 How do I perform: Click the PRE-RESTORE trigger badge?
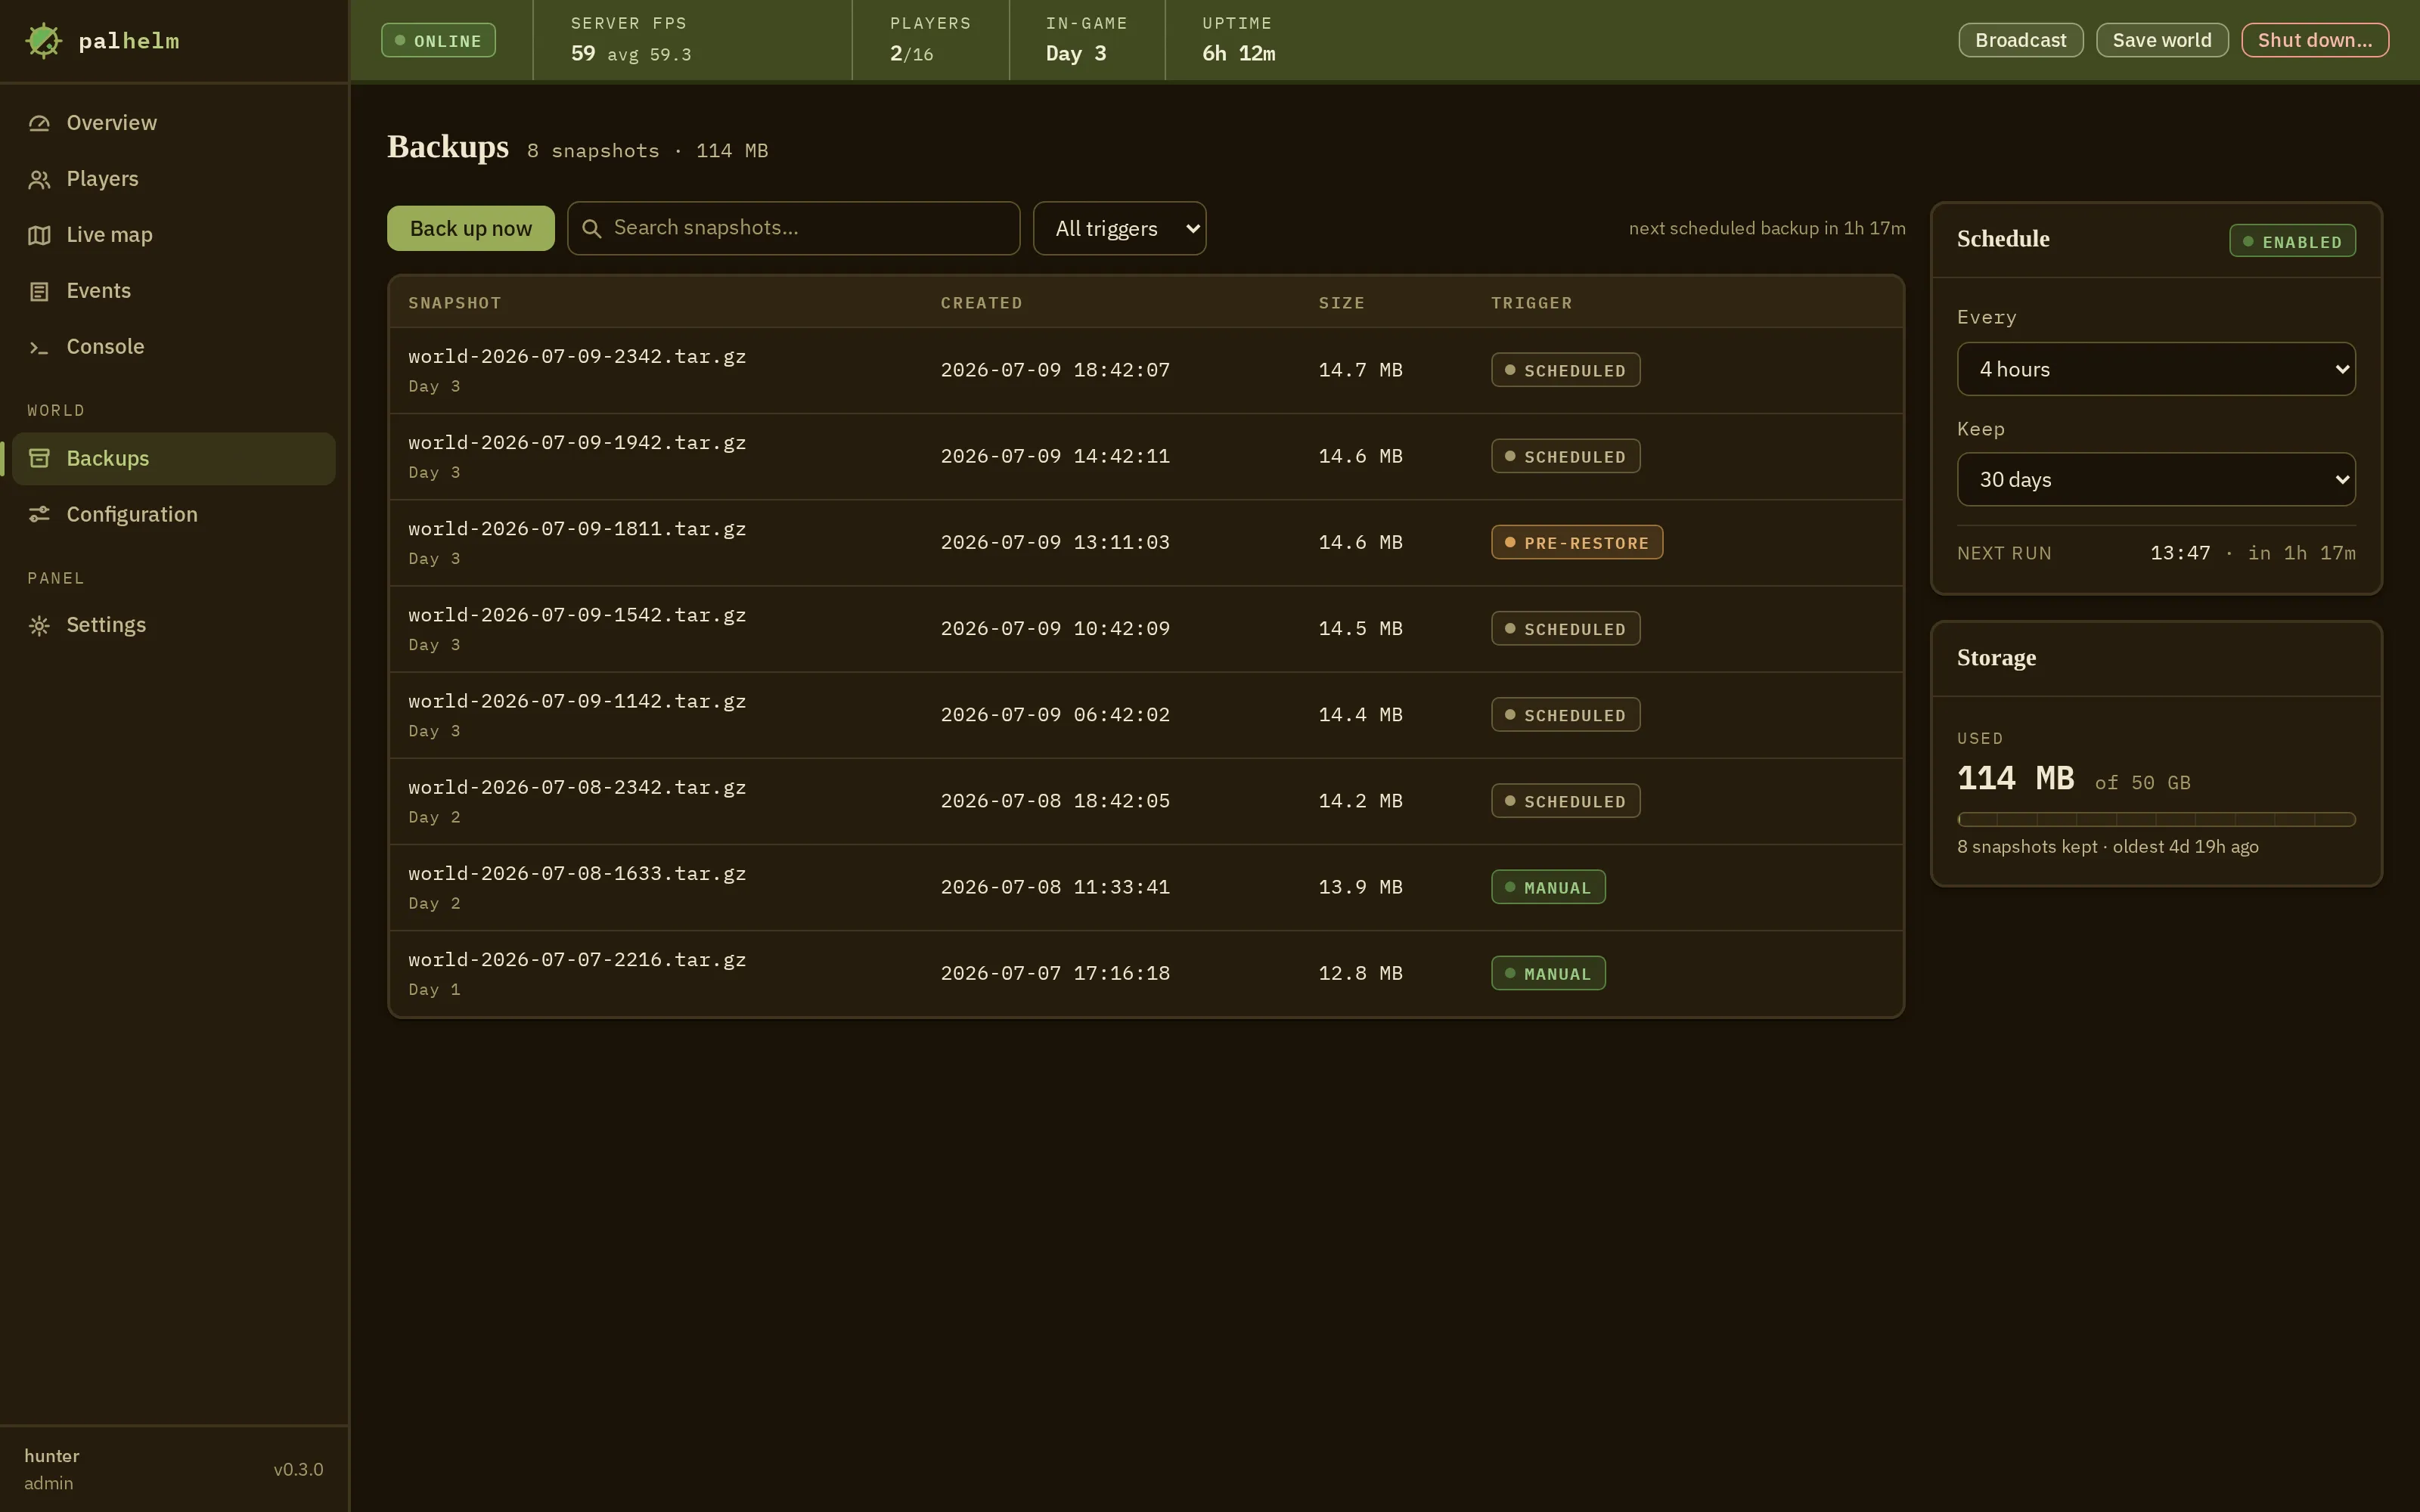pyautogui.click(x=1577, y=542)
